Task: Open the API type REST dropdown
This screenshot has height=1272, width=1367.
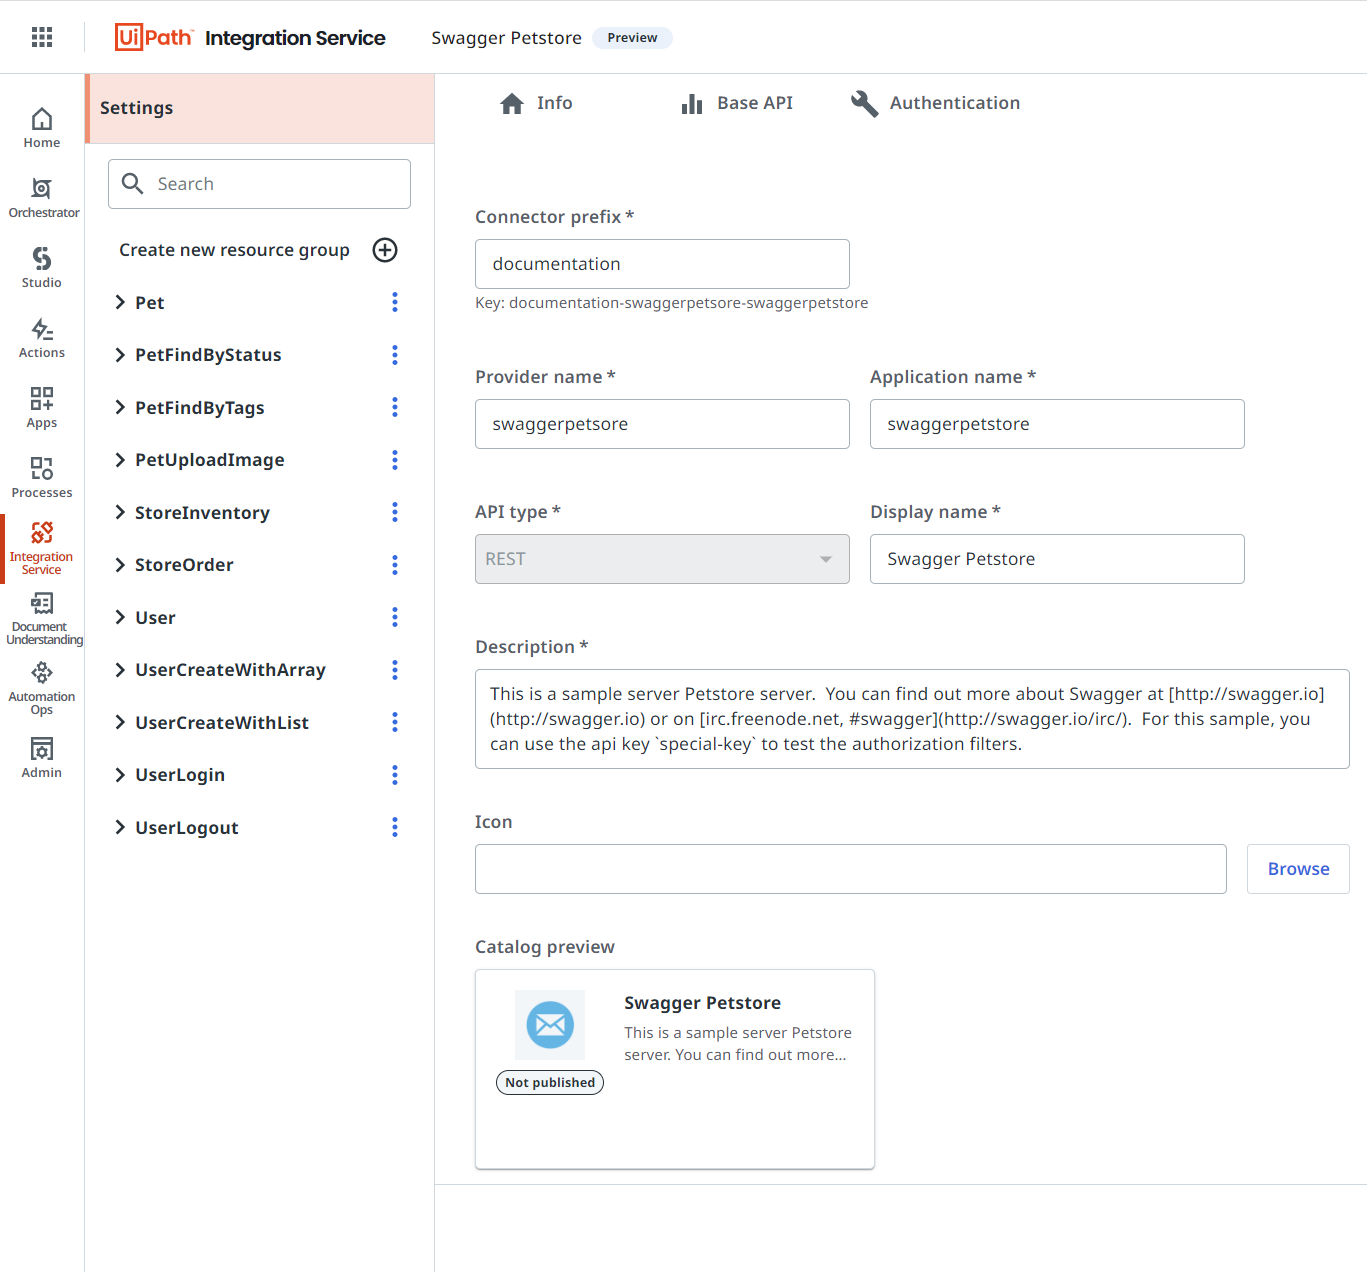Action: [662, 559]
